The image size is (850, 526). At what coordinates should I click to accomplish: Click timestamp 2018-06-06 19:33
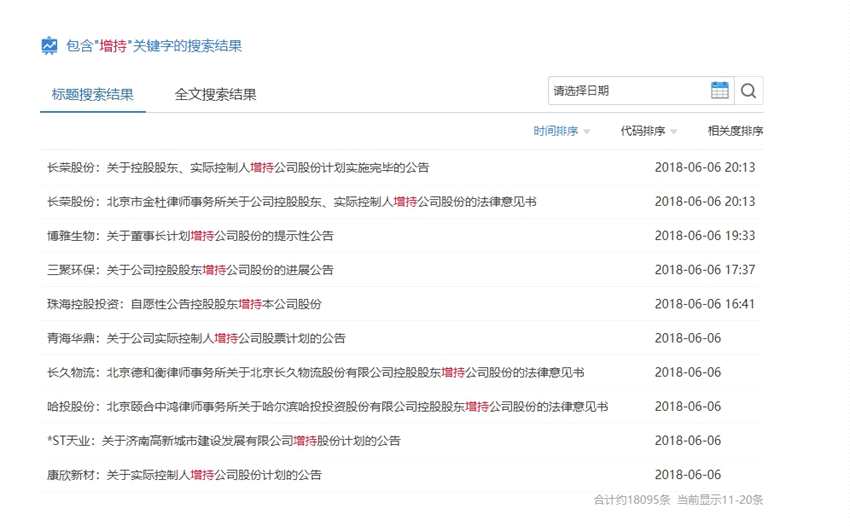click(705, 236)
